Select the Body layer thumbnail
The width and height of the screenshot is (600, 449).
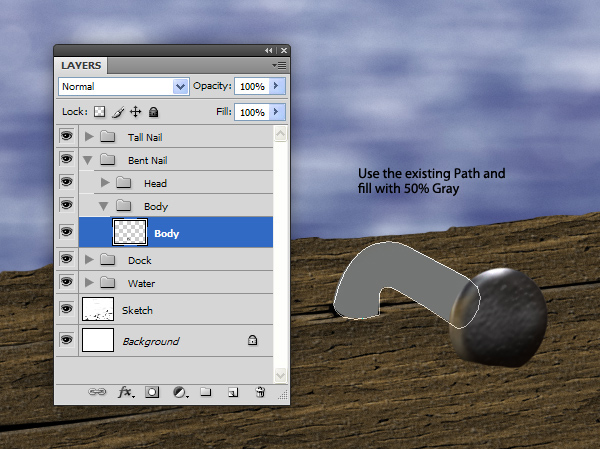pos(130,232)
